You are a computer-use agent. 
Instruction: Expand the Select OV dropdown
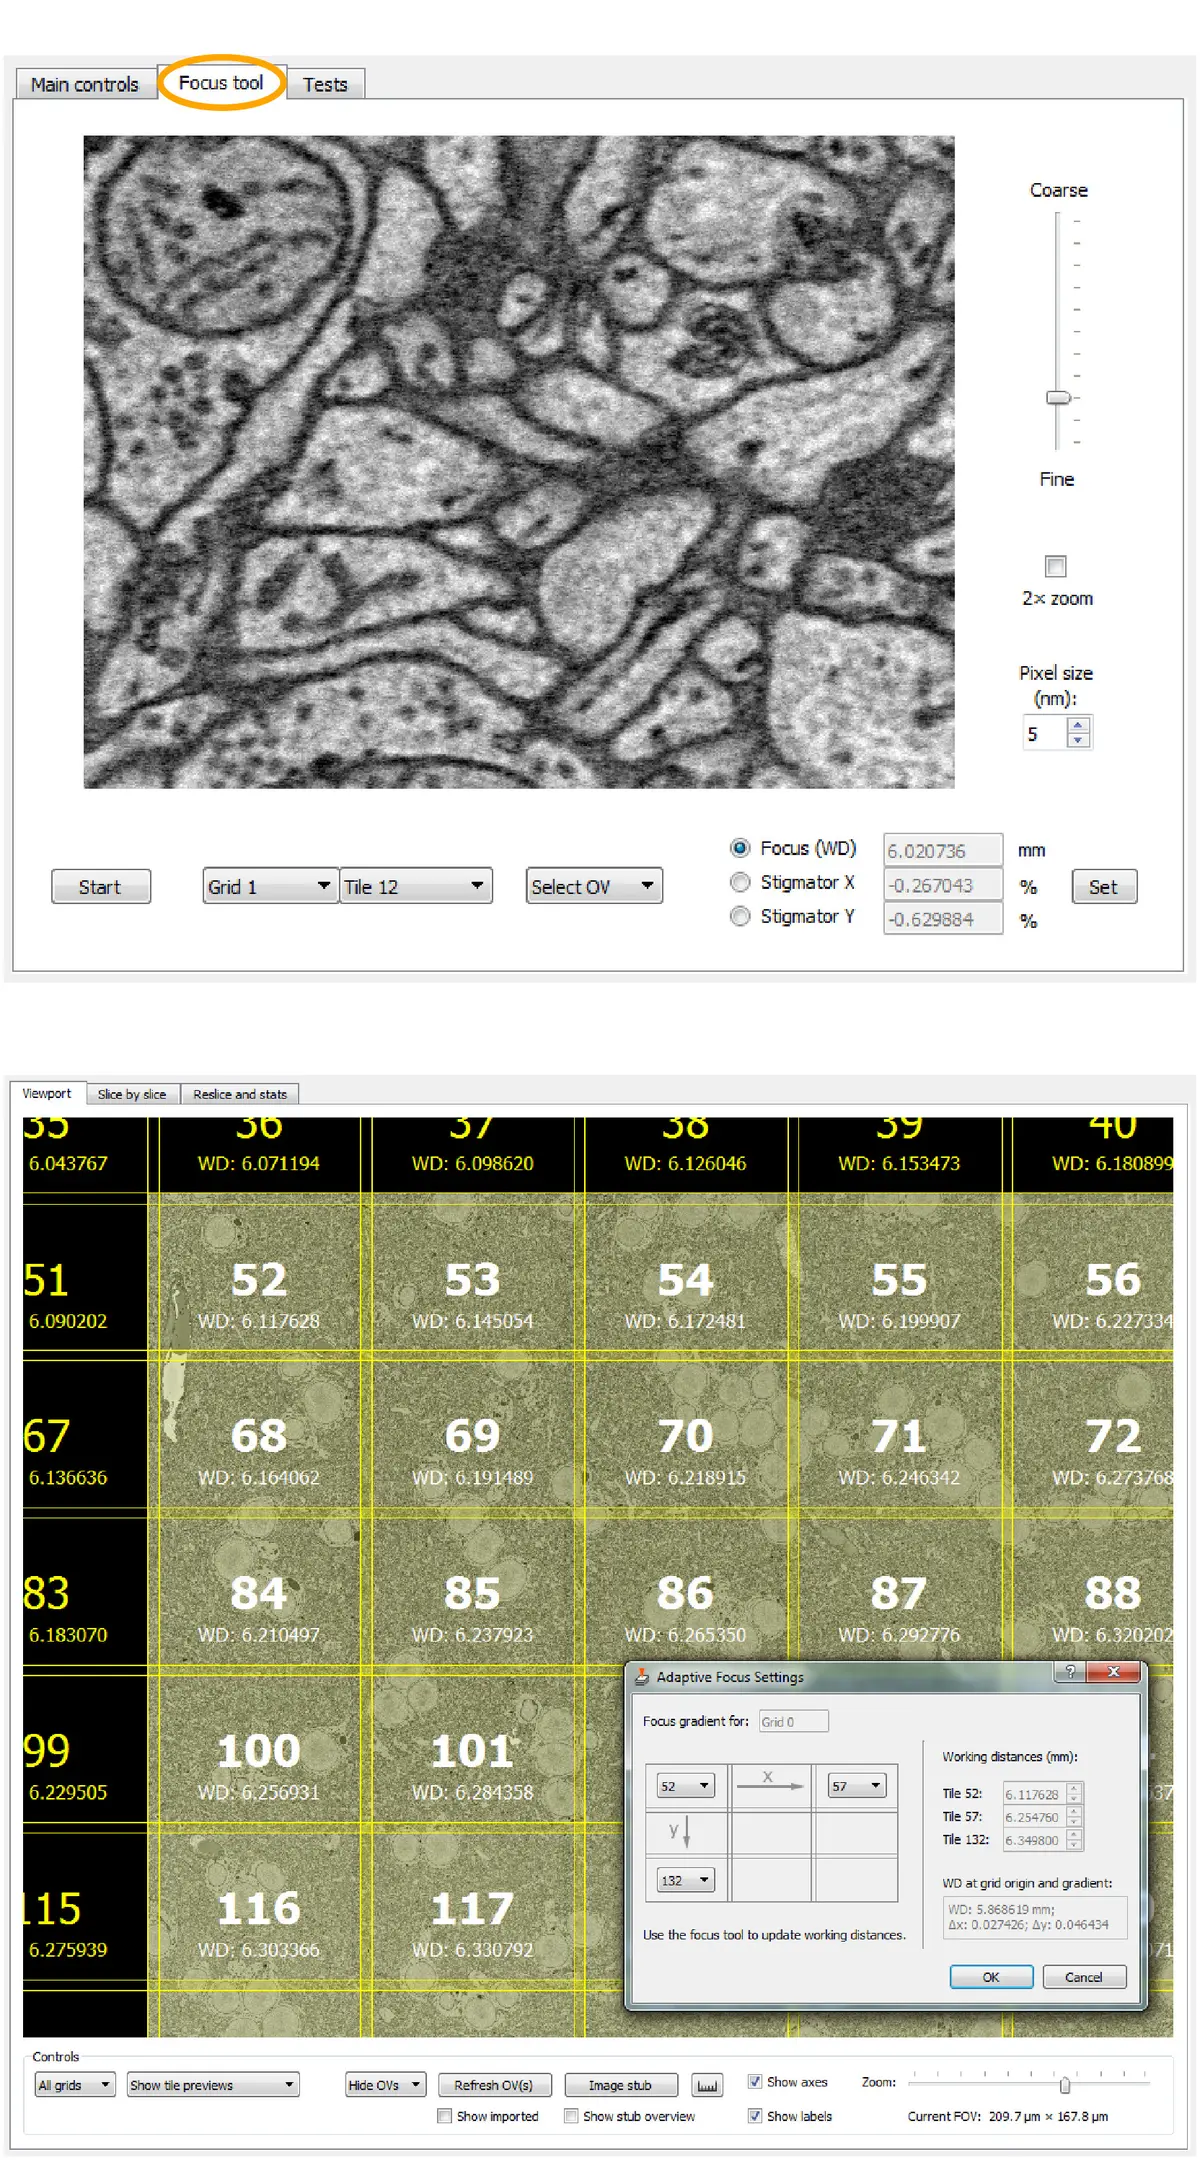point(594,886)
